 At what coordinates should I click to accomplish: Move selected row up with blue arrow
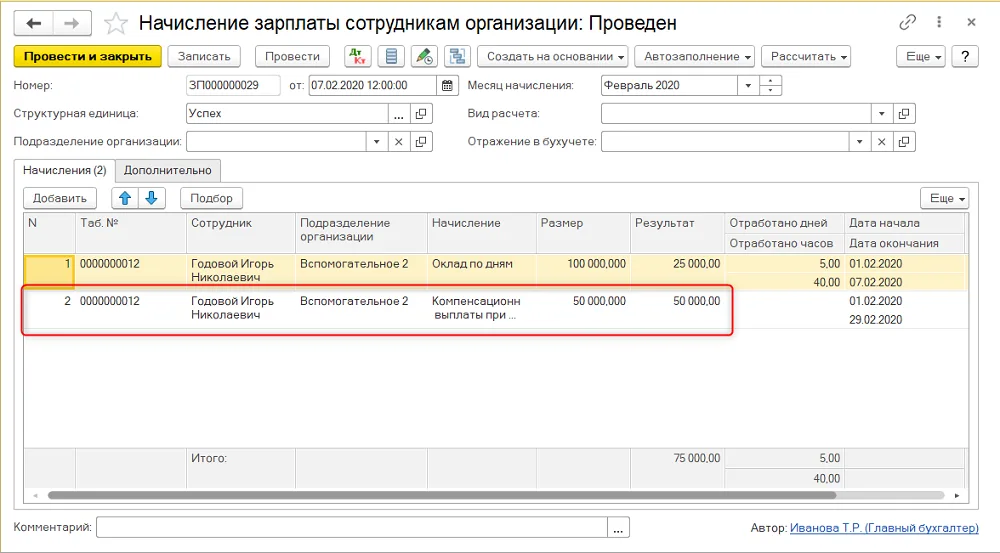coord(125,198)
